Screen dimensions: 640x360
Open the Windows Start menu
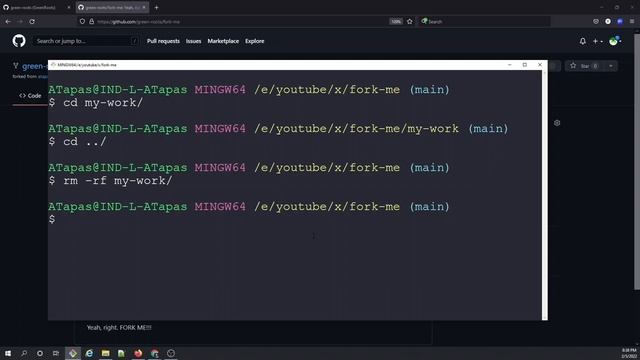coord(8,353)
